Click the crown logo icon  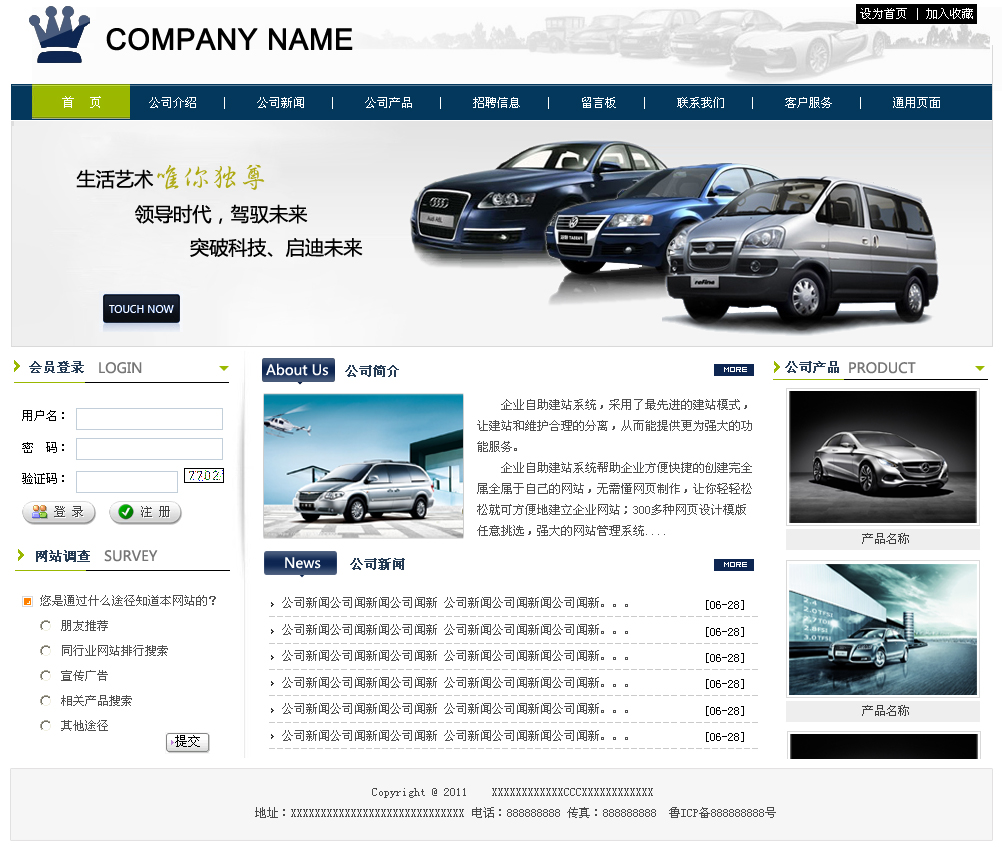(59, 35)
